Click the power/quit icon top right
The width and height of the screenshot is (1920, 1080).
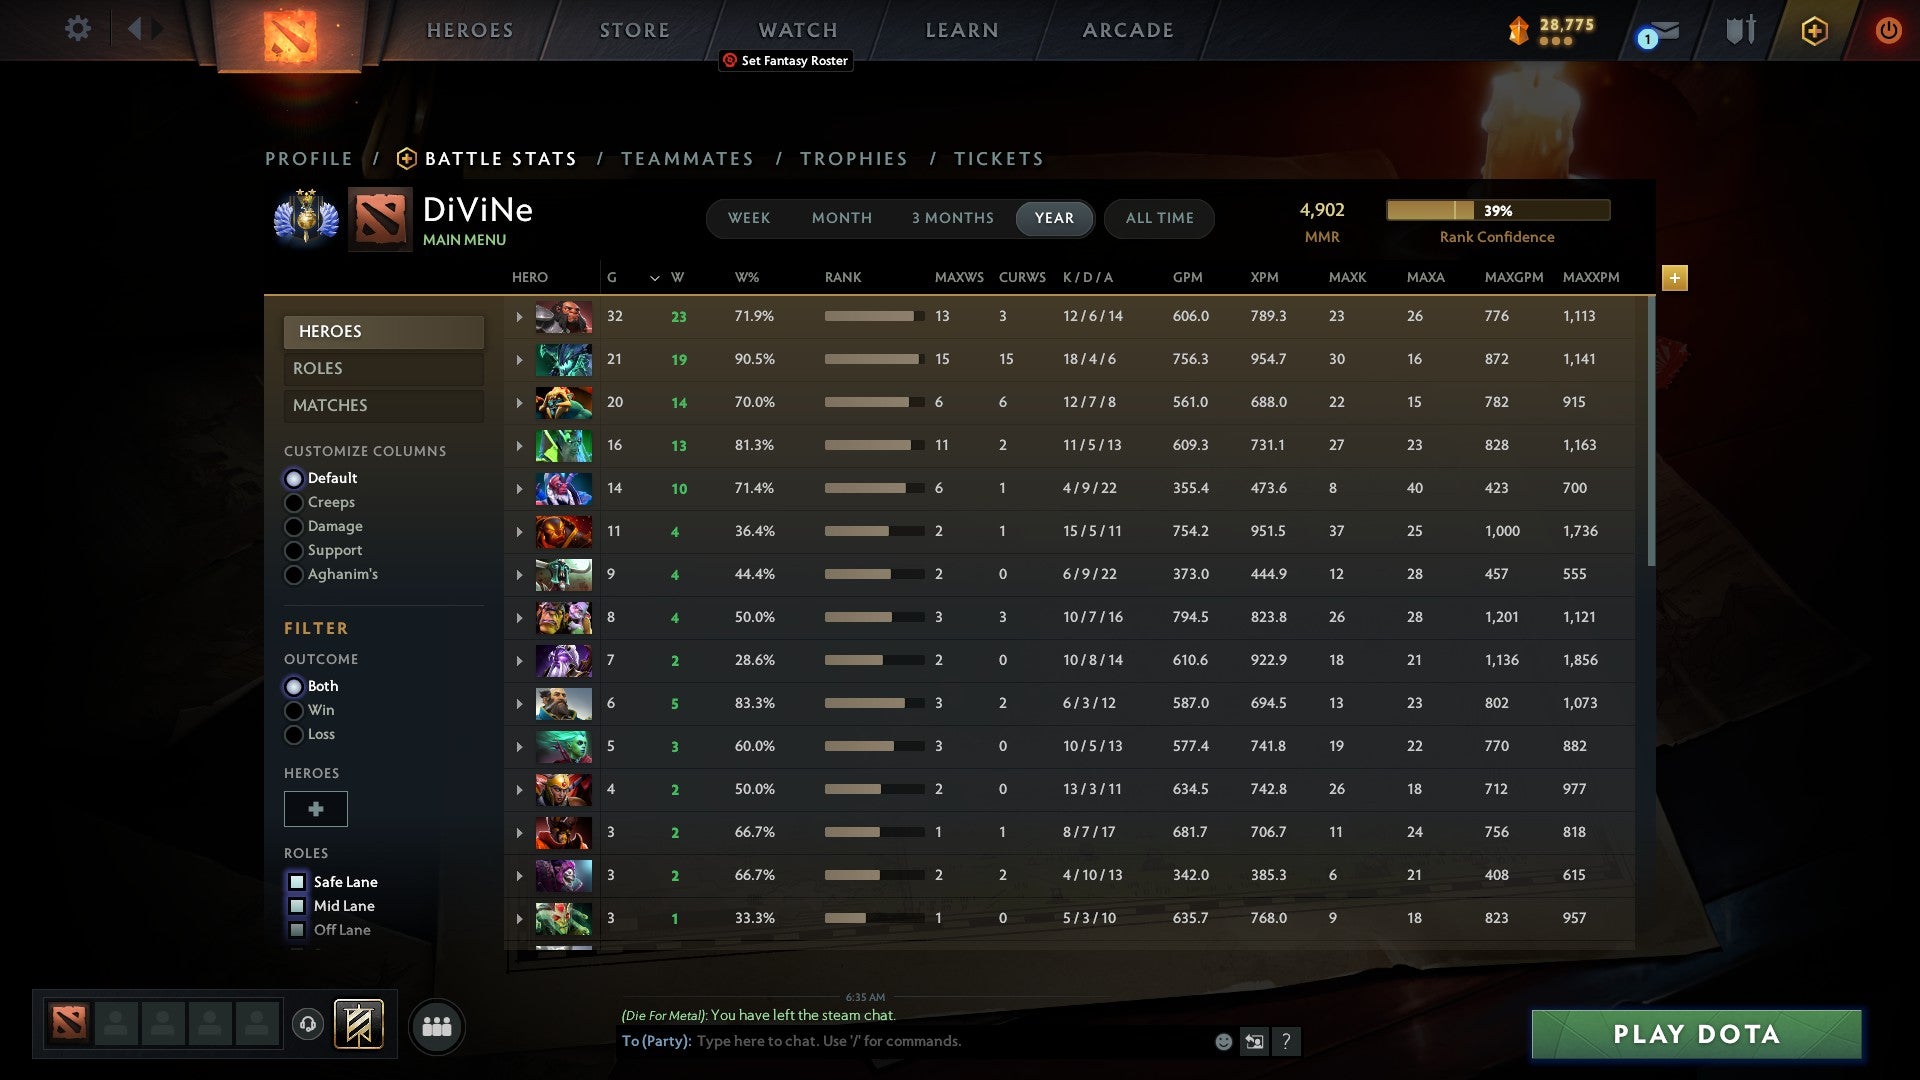(1889, 31)
